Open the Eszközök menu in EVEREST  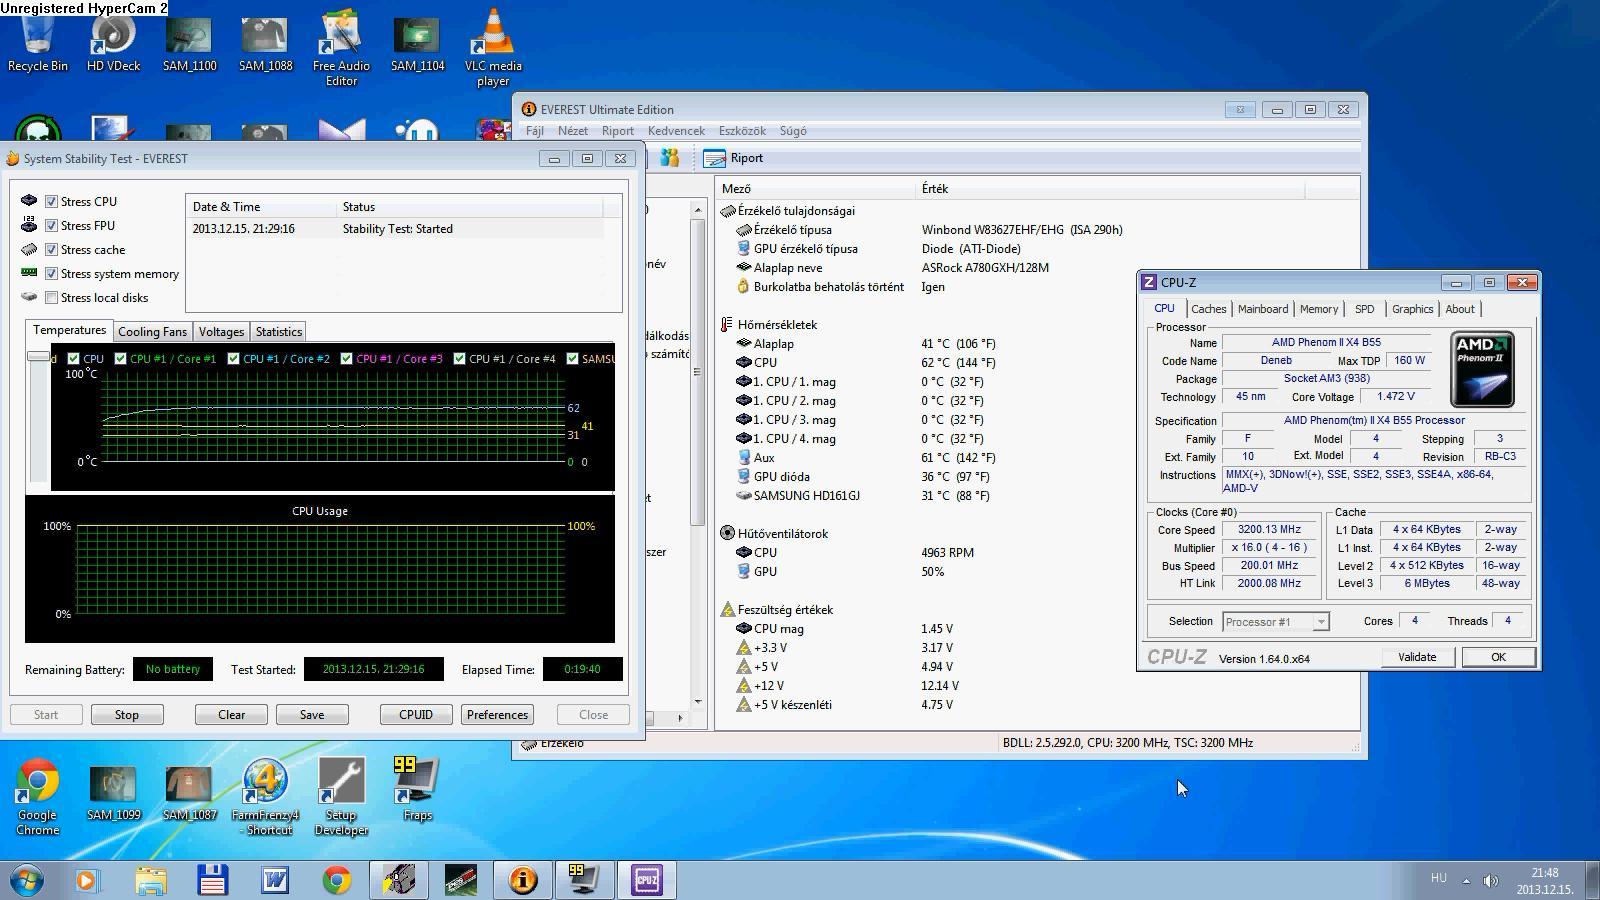tap(742, 131)
